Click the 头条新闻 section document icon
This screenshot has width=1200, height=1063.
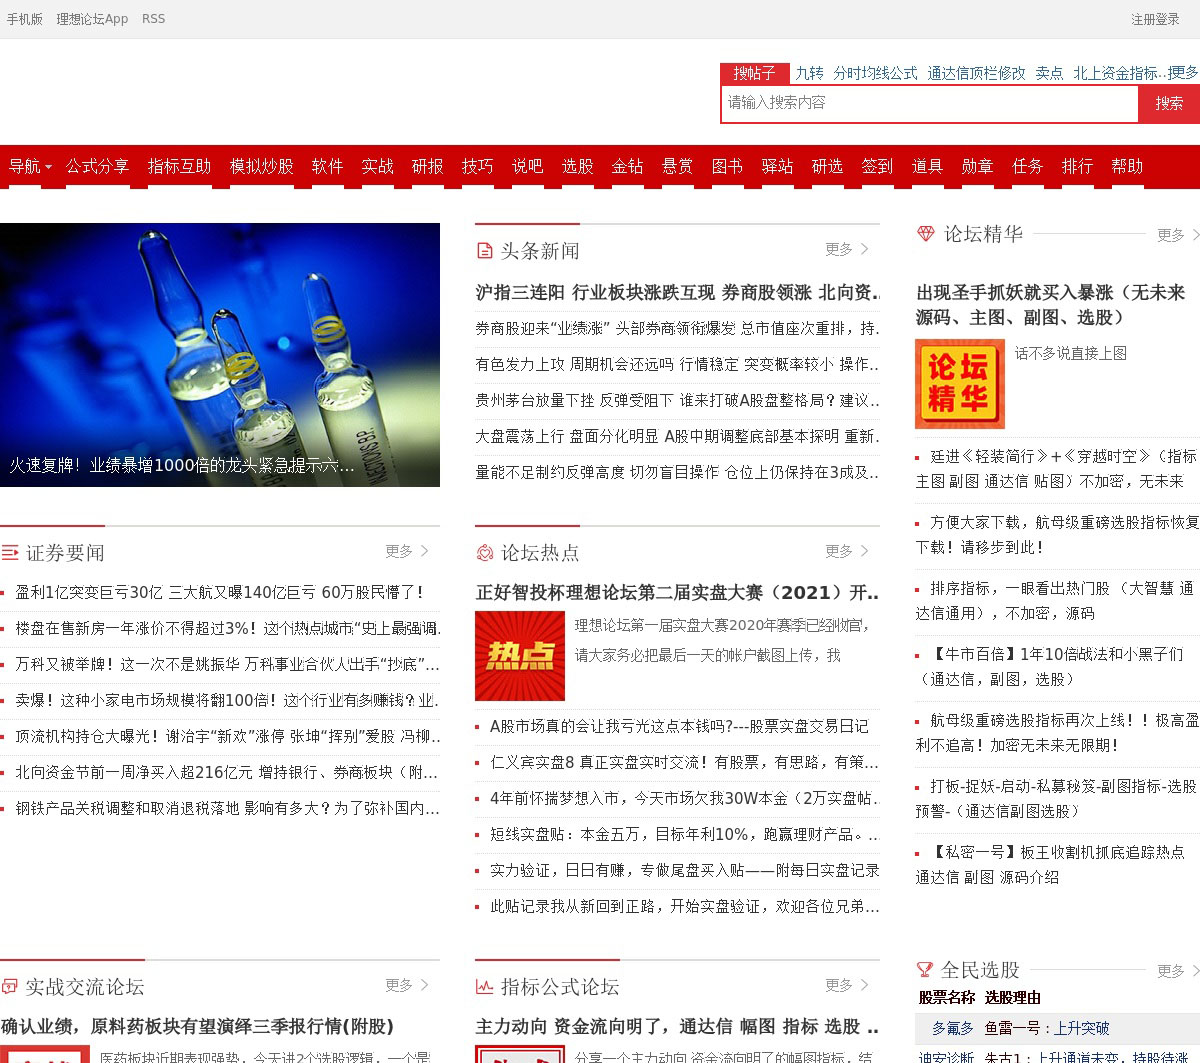point(485,251)
